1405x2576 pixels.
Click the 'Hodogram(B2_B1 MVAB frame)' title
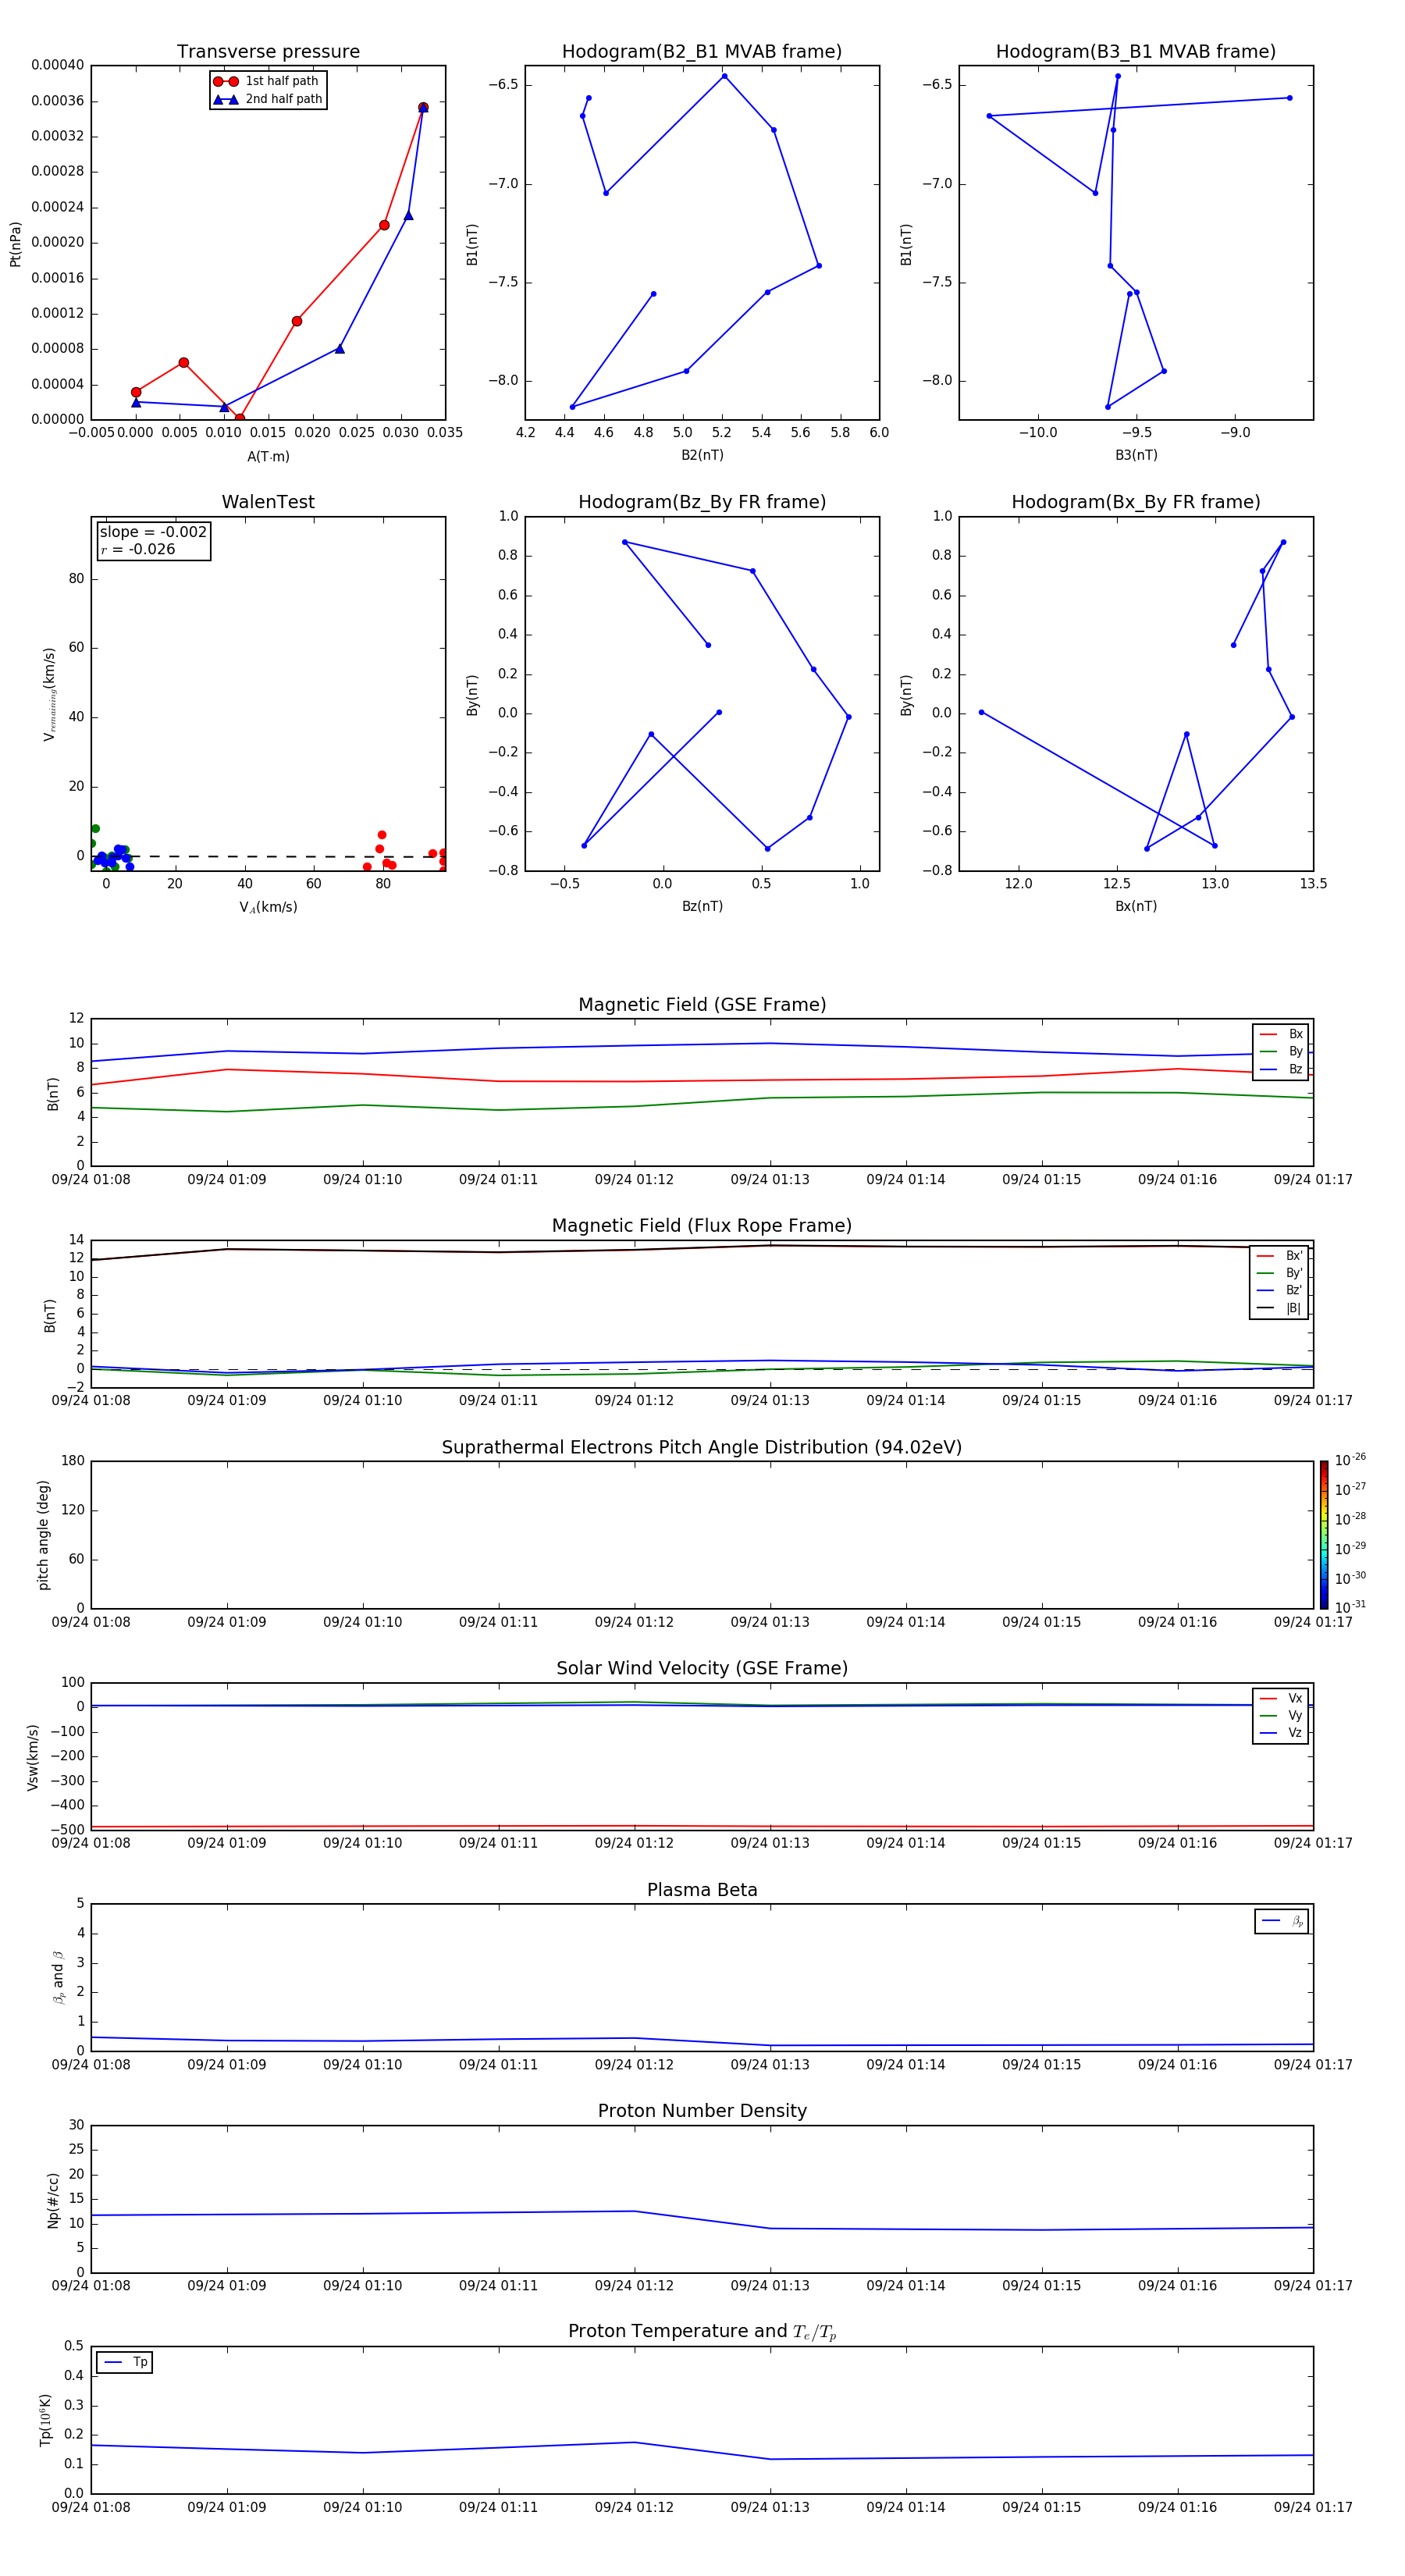[x=702, y=52]
